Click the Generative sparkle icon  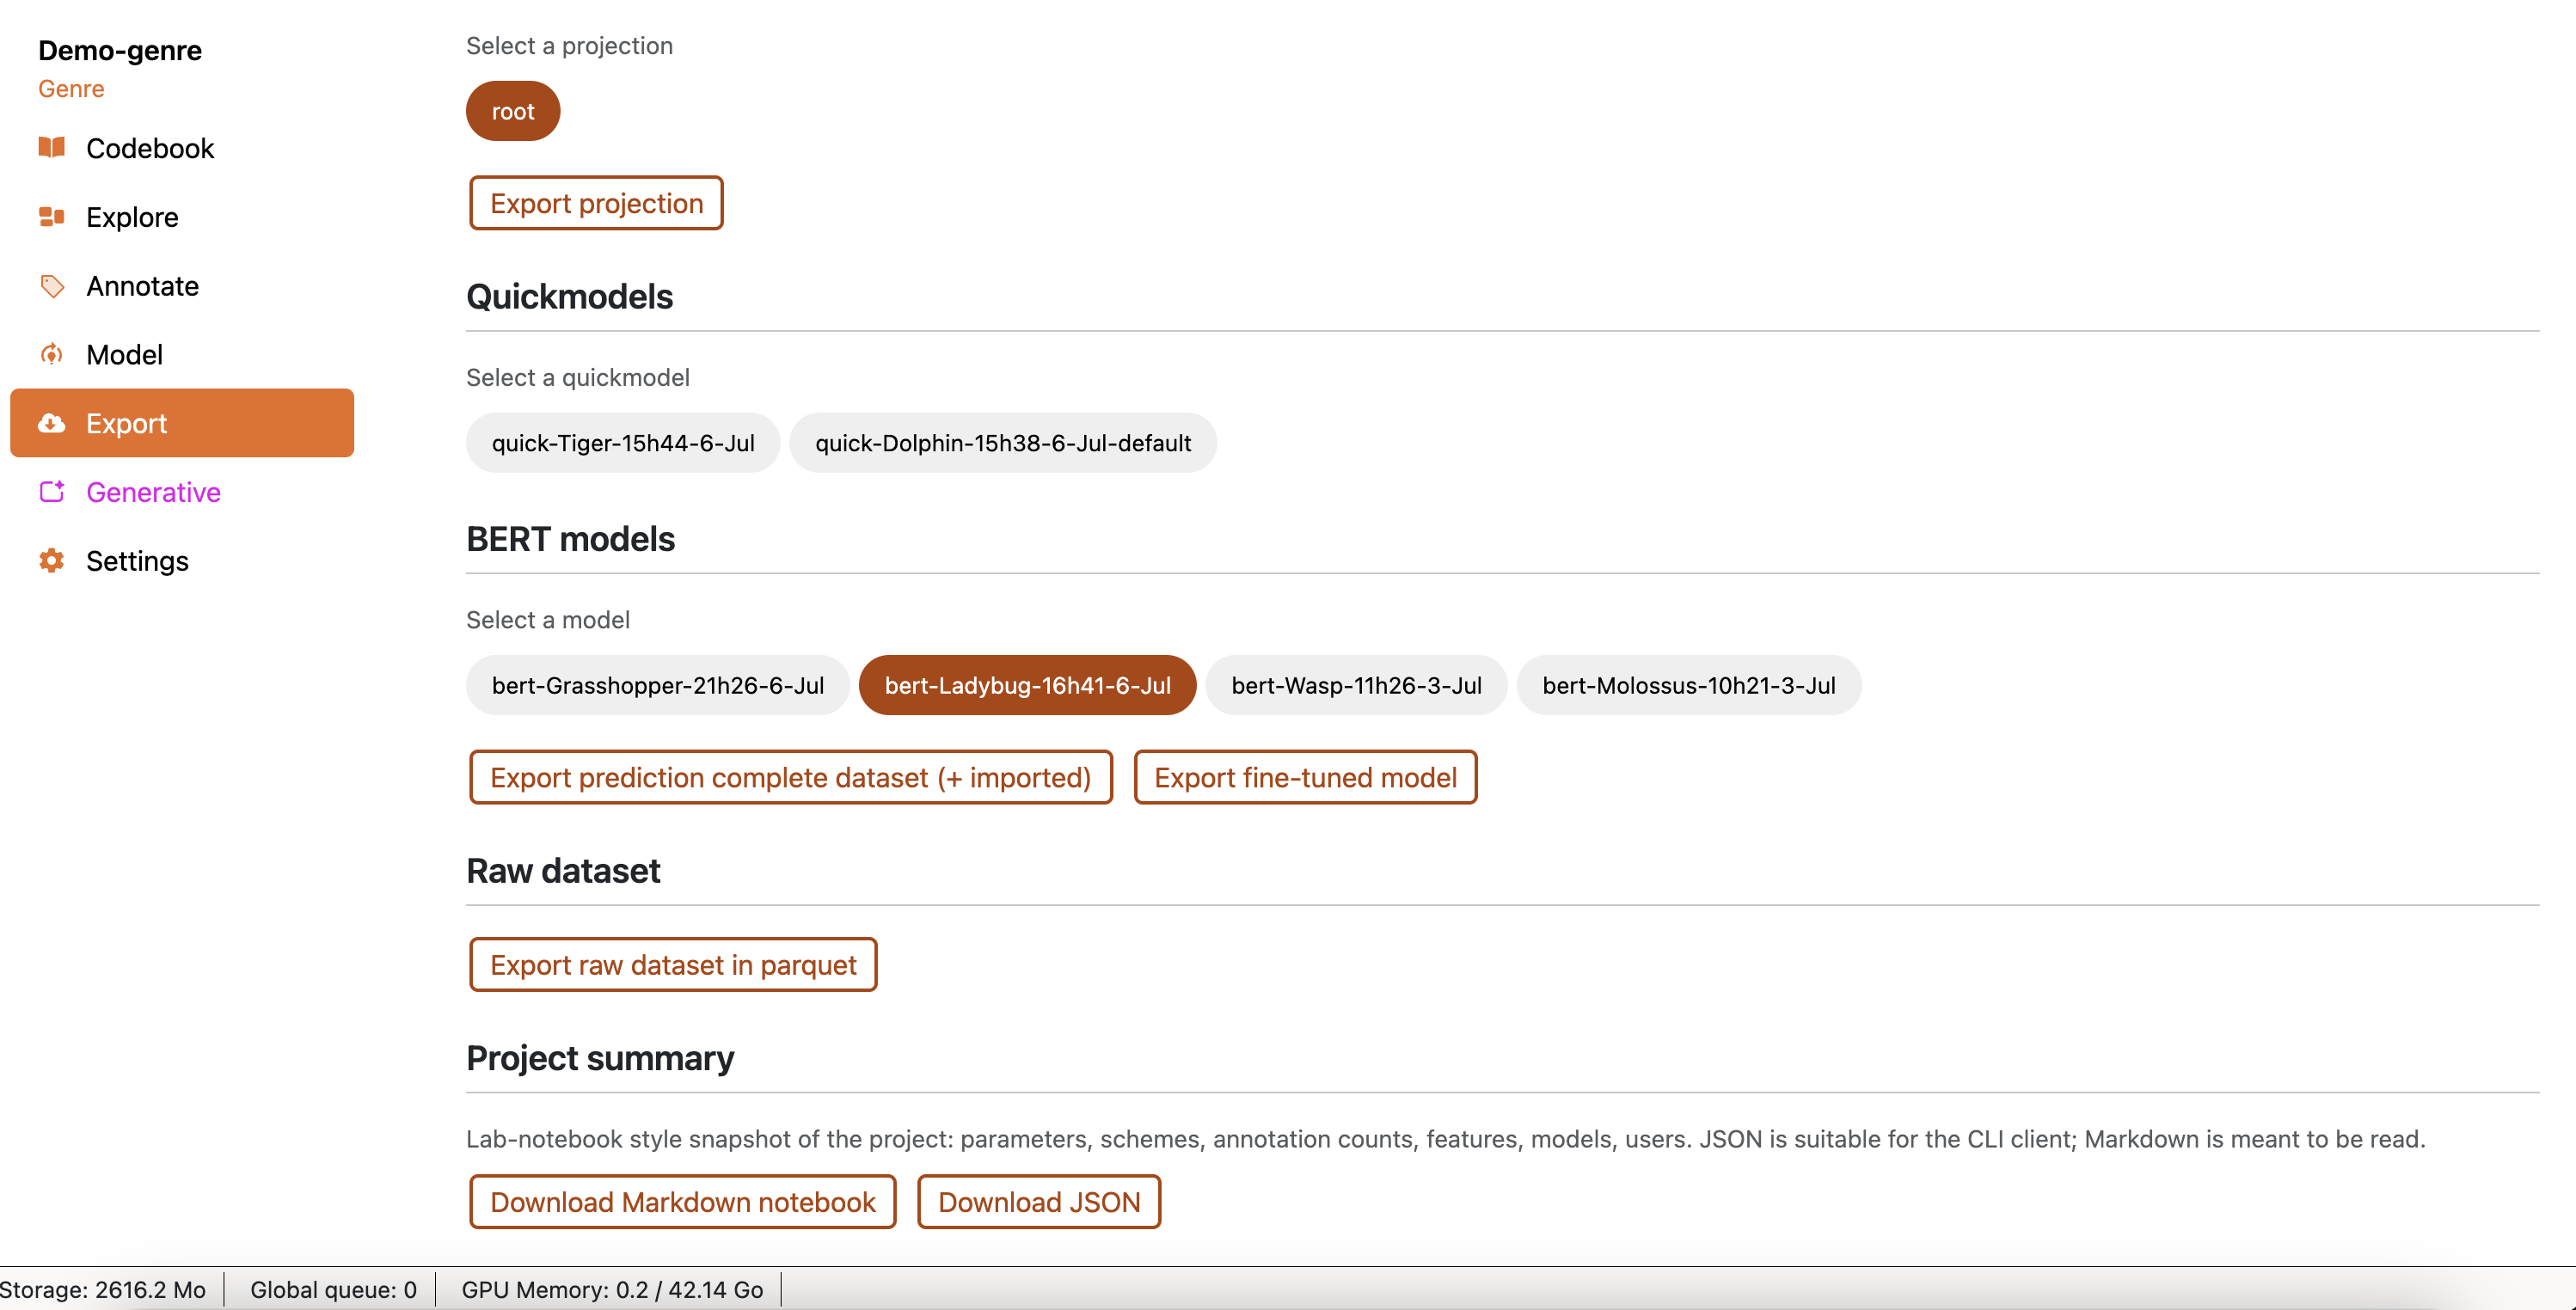pyautogui.click(x=52, y=491)
